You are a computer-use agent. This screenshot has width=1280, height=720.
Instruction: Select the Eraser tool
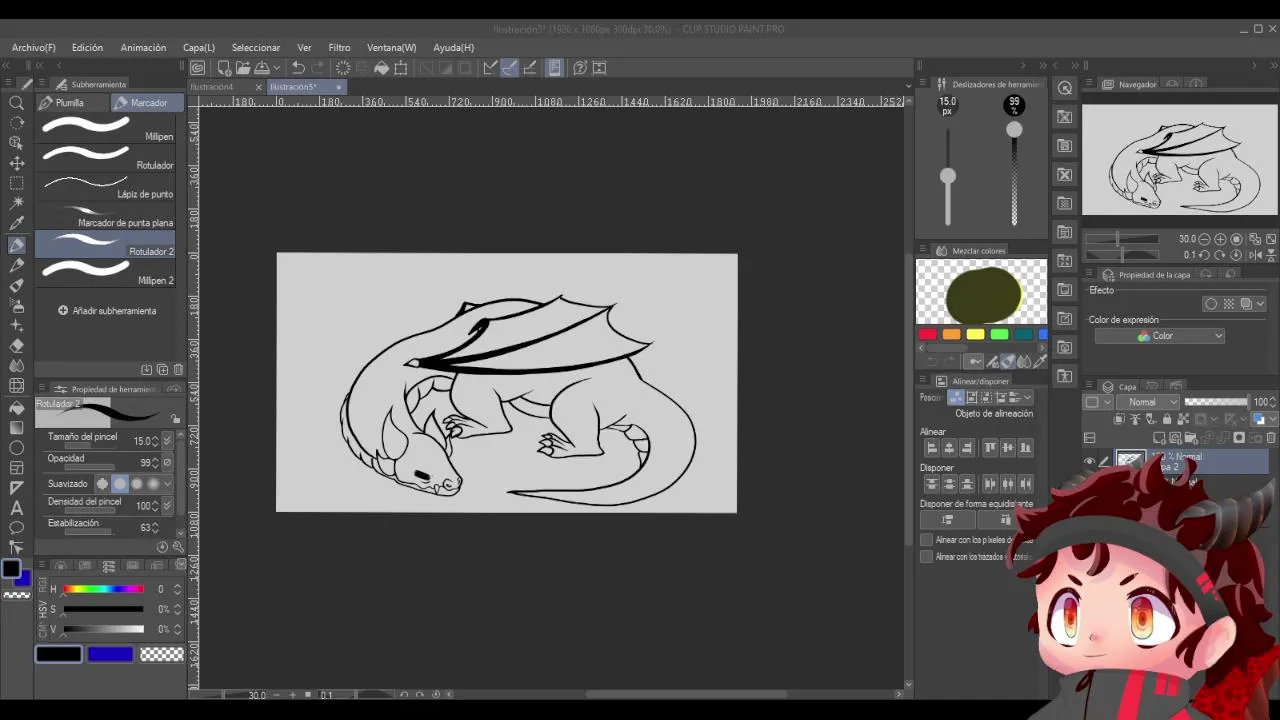pos(17,346)
